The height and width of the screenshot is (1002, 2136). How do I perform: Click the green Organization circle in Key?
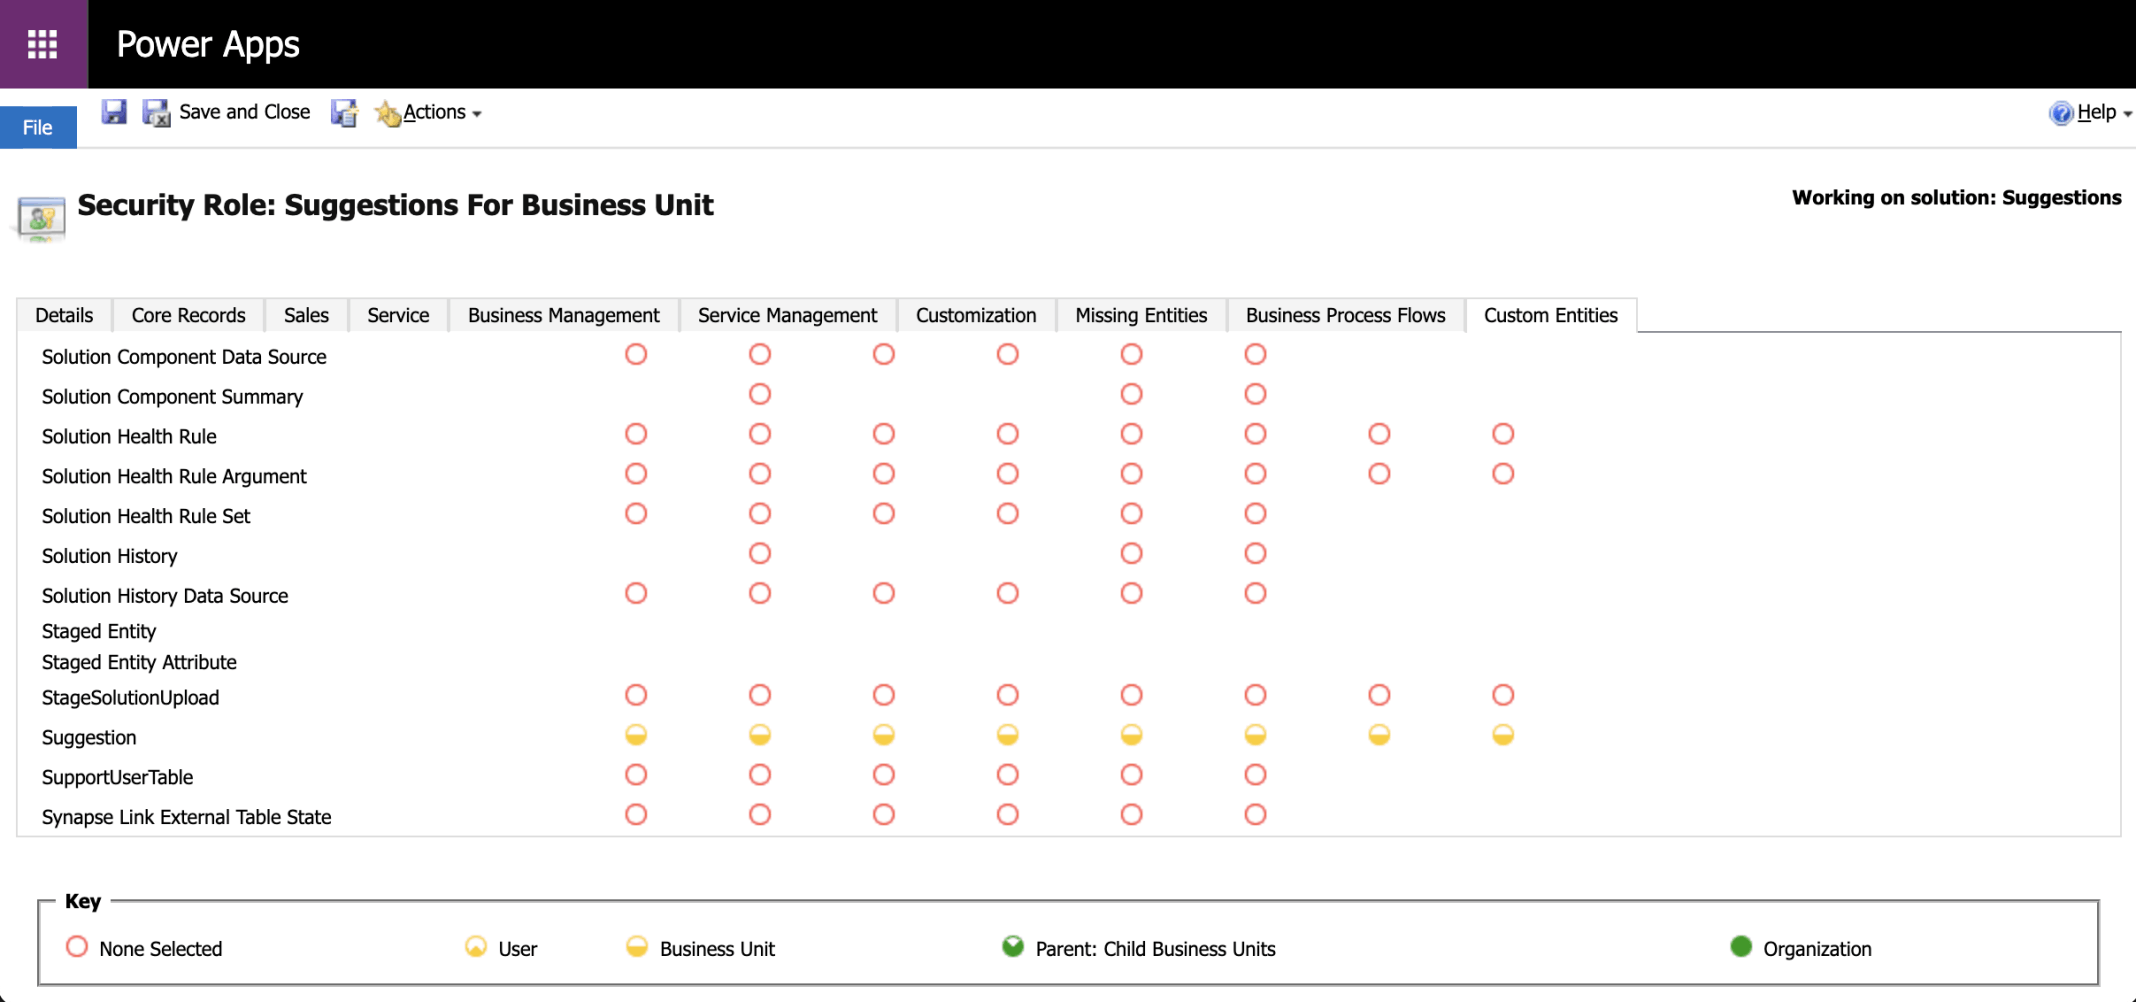pyautogui.click(x=1741, y=947)
